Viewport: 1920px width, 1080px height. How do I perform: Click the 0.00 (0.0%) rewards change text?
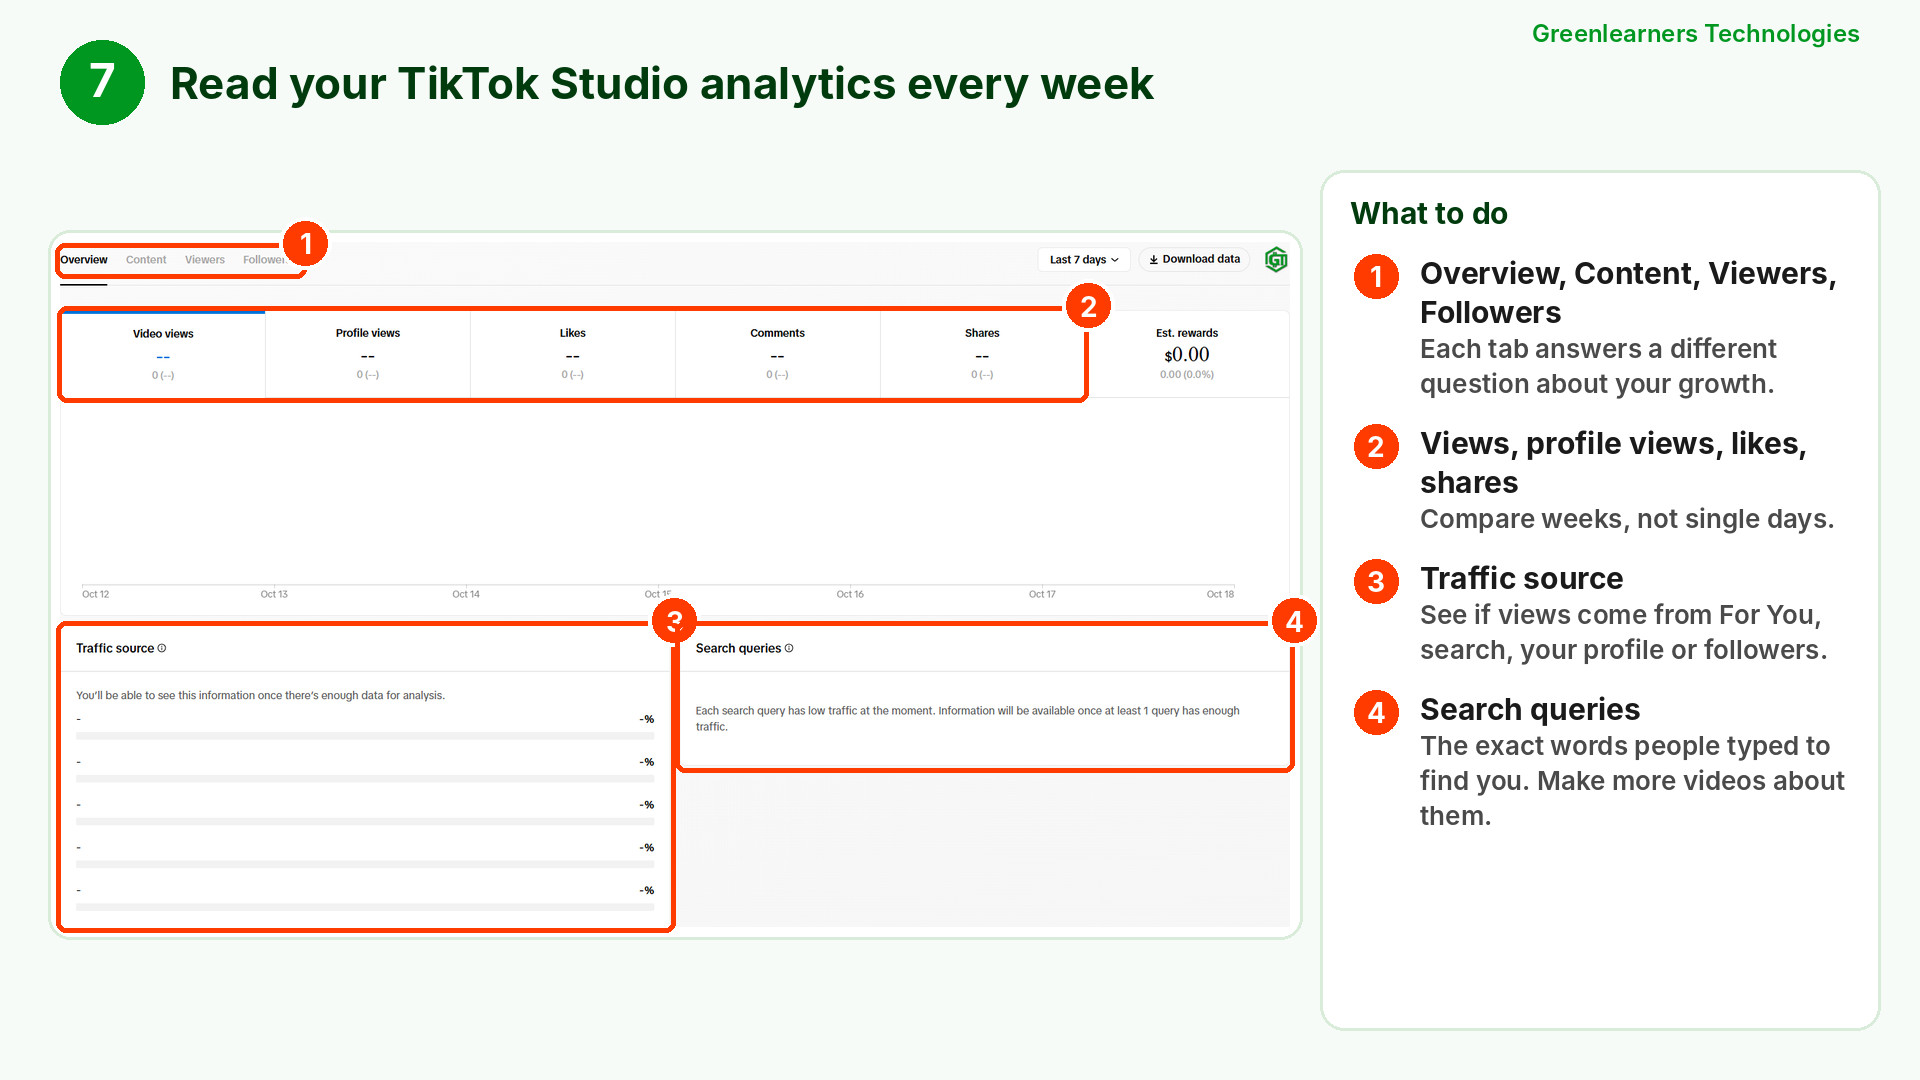pyautogui.click(x=1187, y=375)
